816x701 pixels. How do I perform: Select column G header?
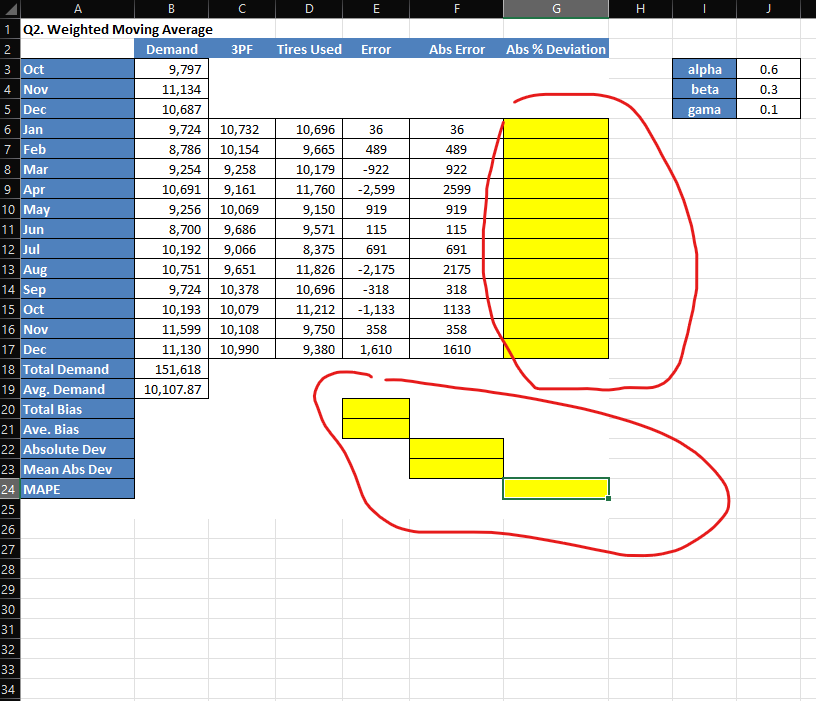pos(556,9)
